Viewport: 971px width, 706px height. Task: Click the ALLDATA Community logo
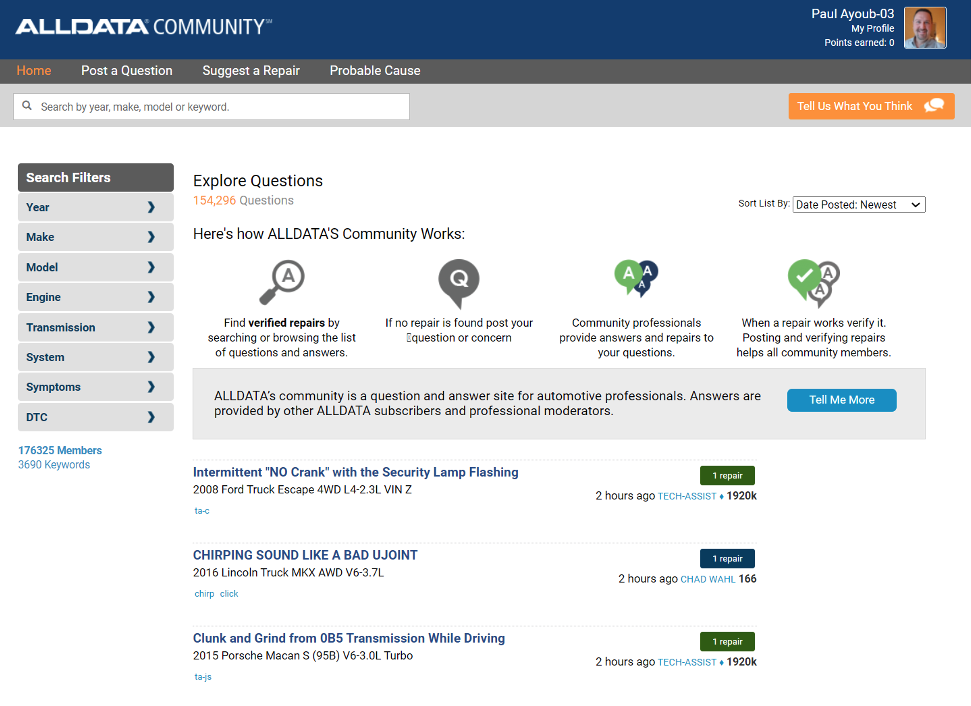pos(144,27)
